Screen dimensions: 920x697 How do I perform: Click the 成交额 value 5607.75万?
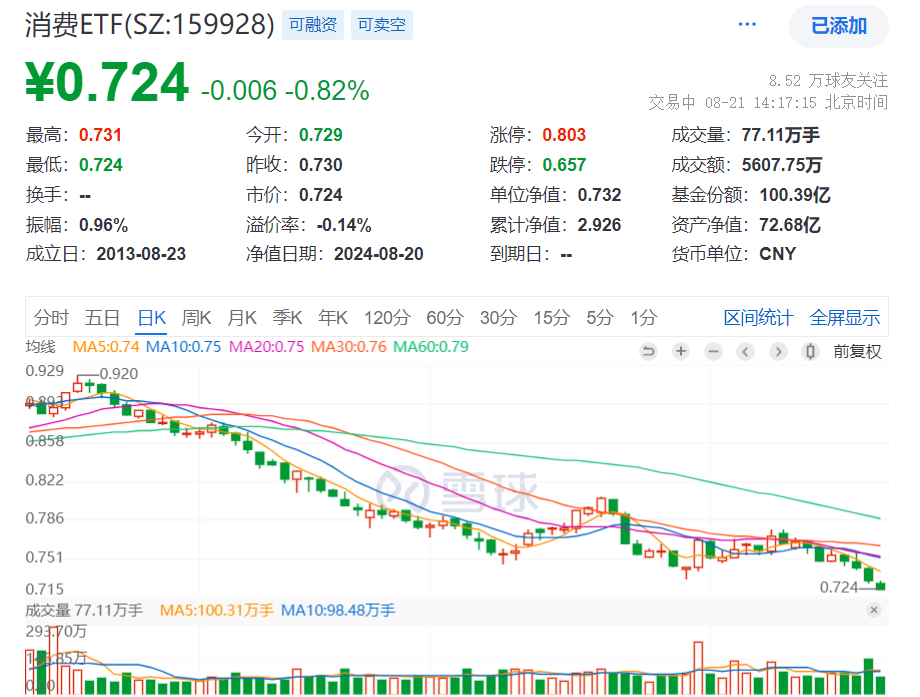[782, 165]
